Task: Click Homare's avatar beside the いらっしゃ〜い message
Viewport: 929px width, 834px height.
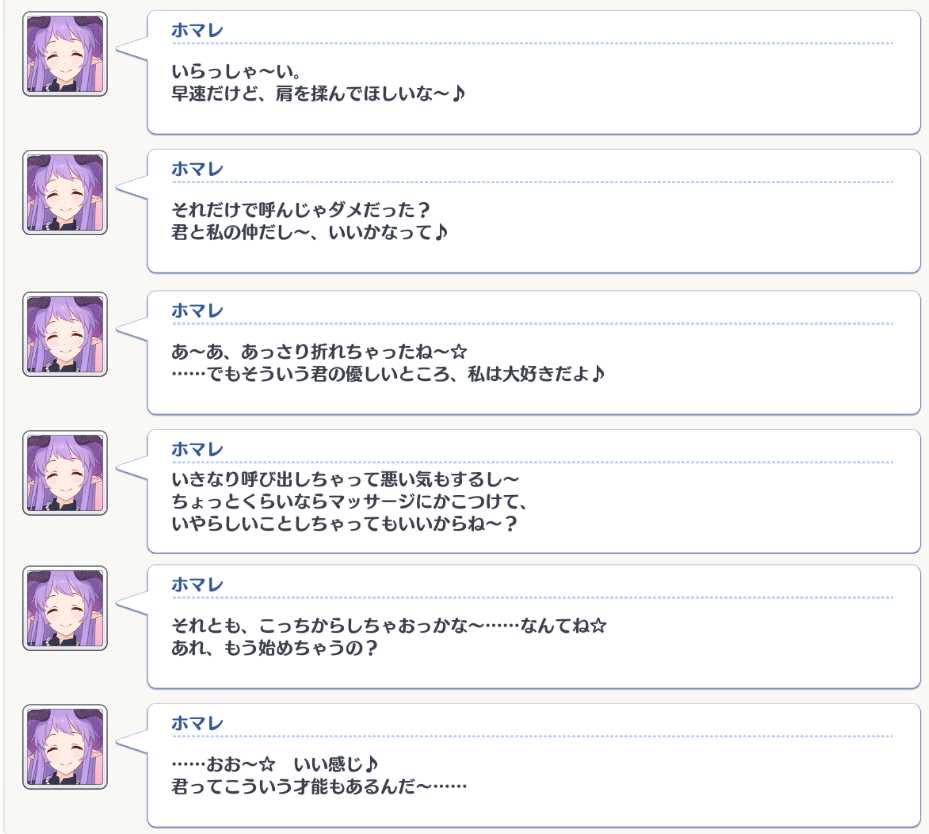Action: [x=65, y=54]
